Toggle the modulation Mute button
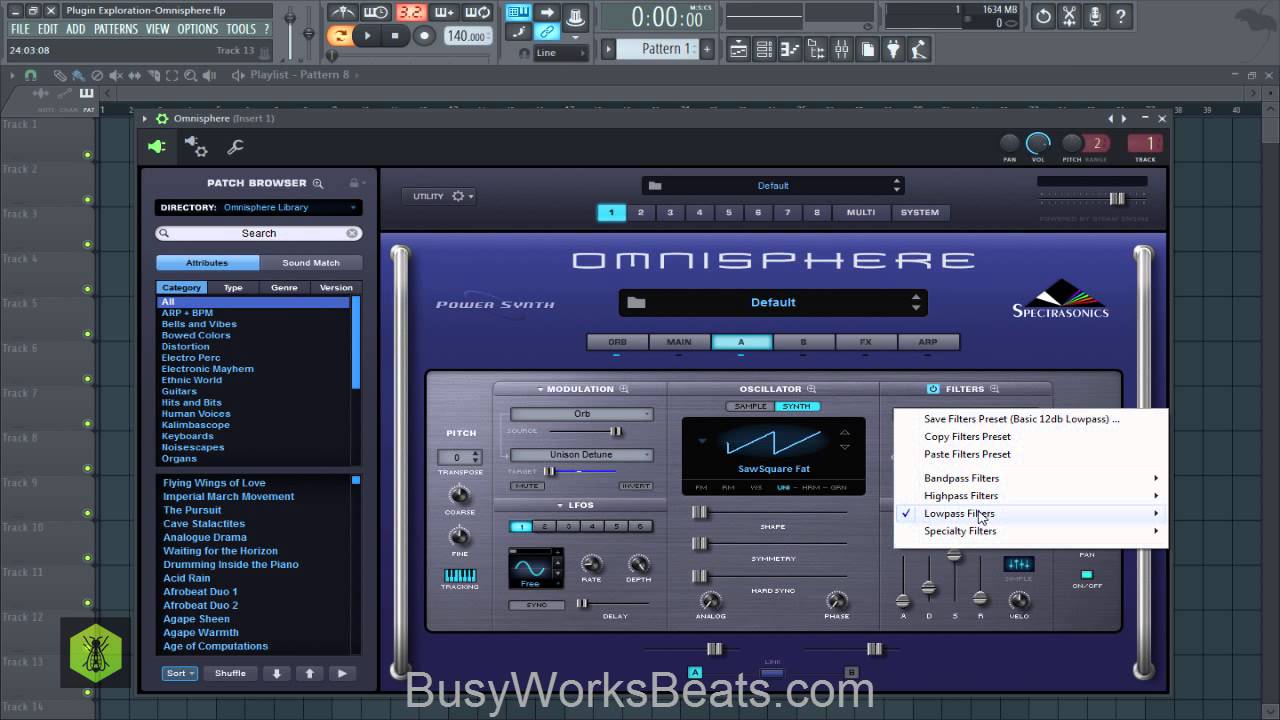This screenshot has width=1280, height=720. (x=527, y=486)
